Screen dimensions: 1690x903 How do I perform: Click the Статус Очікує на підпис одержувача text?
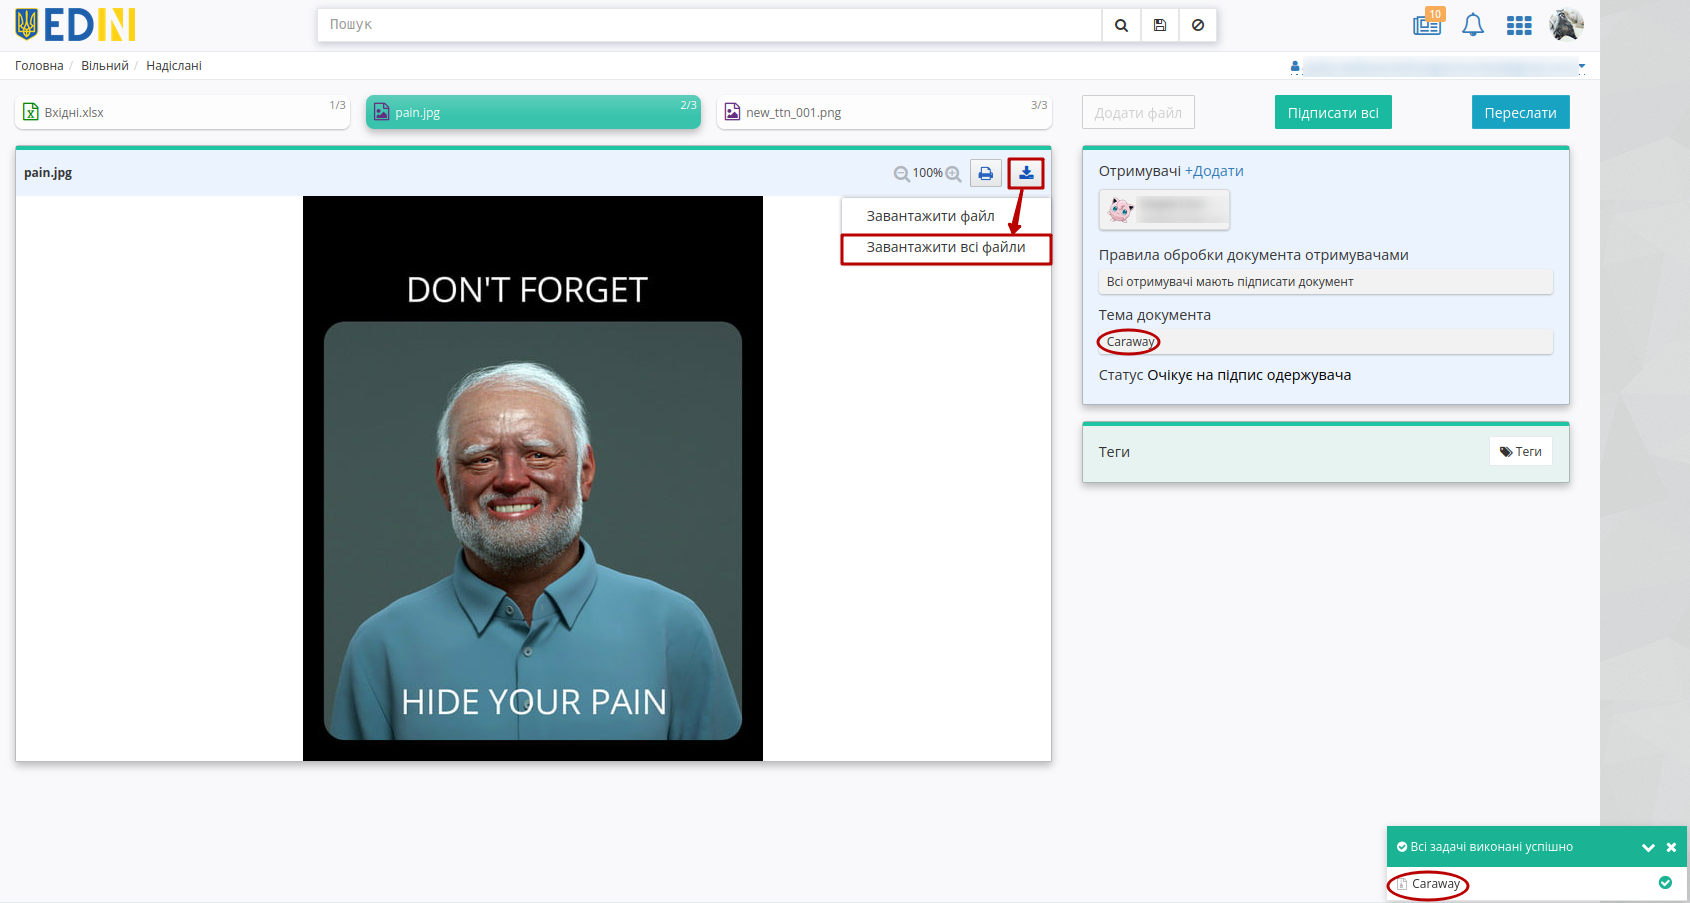[x=1225, y=375]
